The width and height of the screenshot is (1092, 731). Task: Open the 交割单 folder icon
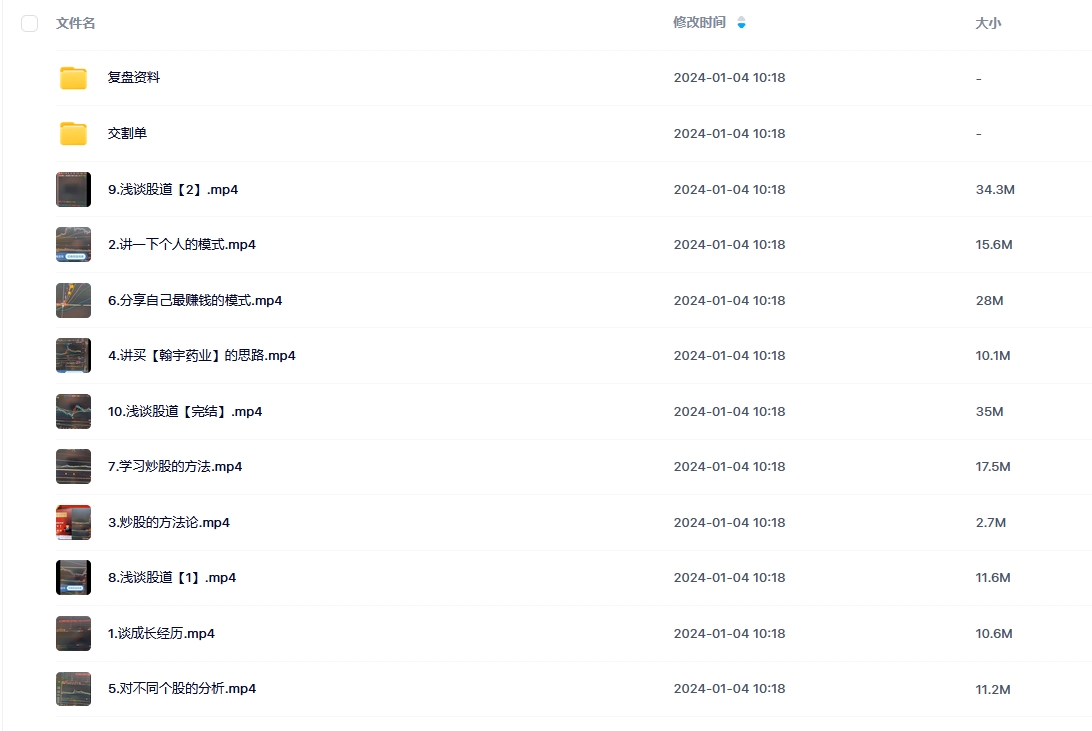point(73,133)
